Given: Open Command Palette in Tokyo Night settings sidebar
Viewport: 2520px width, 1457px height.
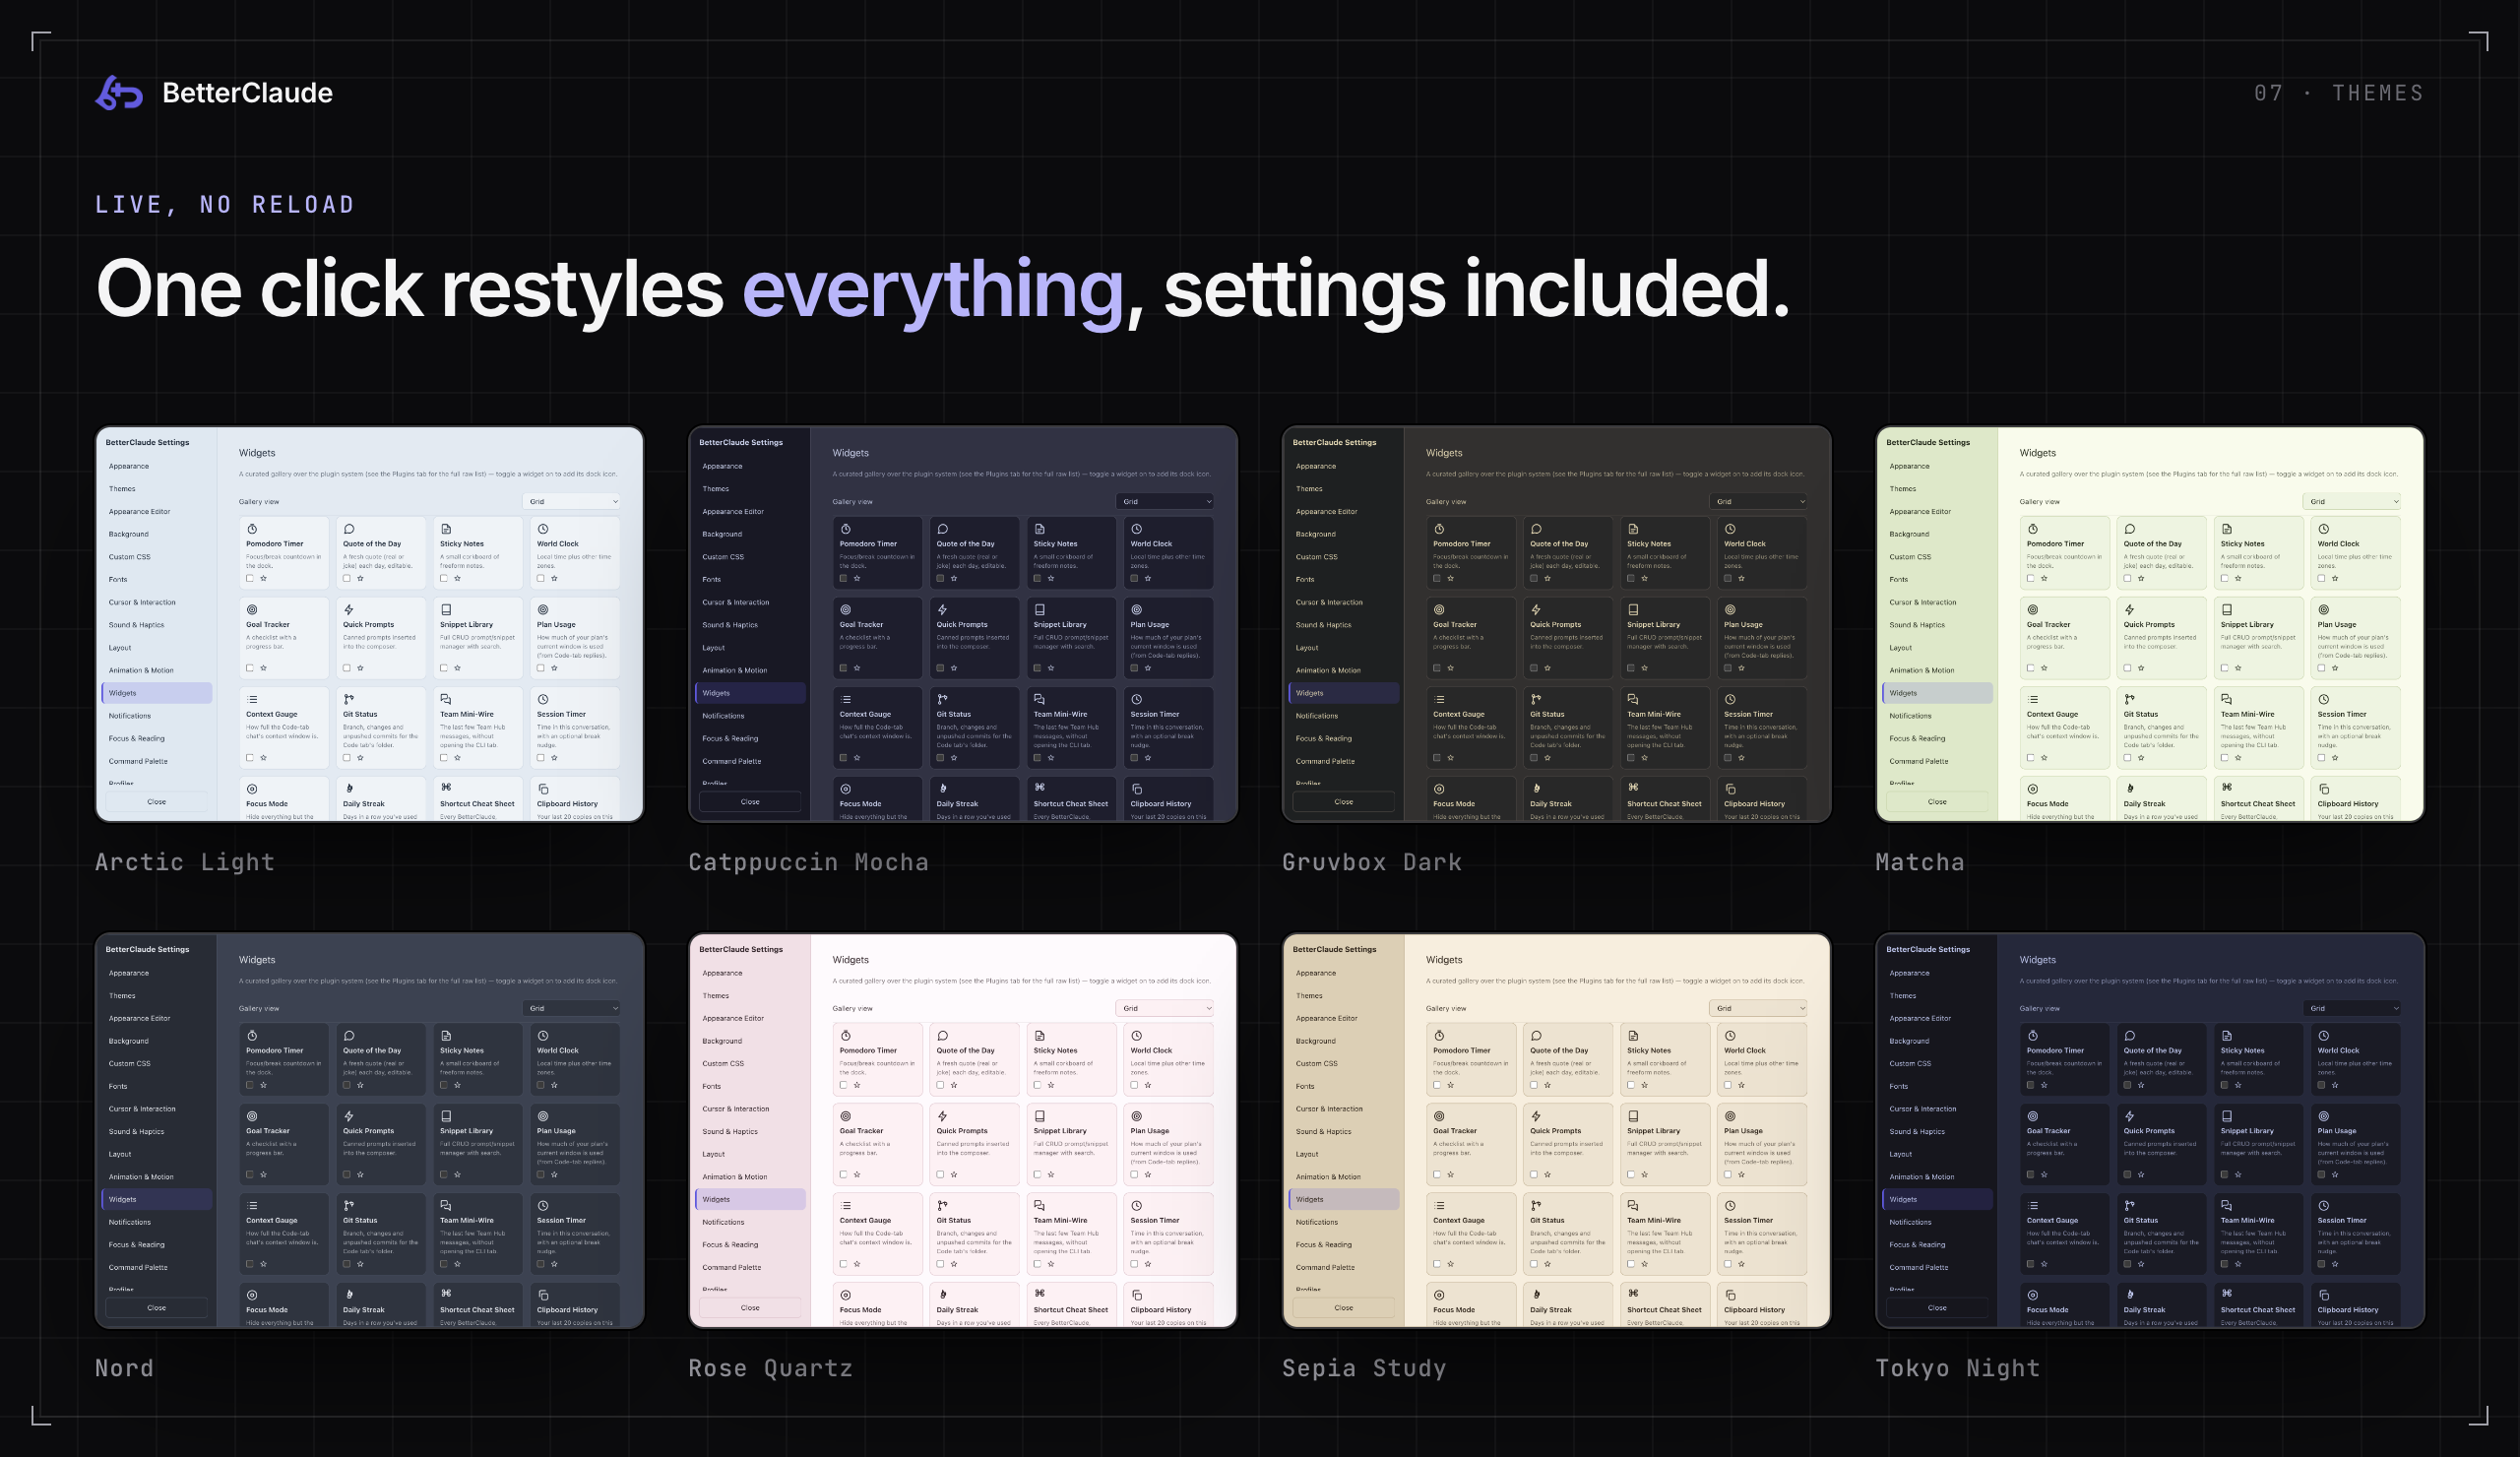Looking at the screenshot, I should pos(1937,1267).
